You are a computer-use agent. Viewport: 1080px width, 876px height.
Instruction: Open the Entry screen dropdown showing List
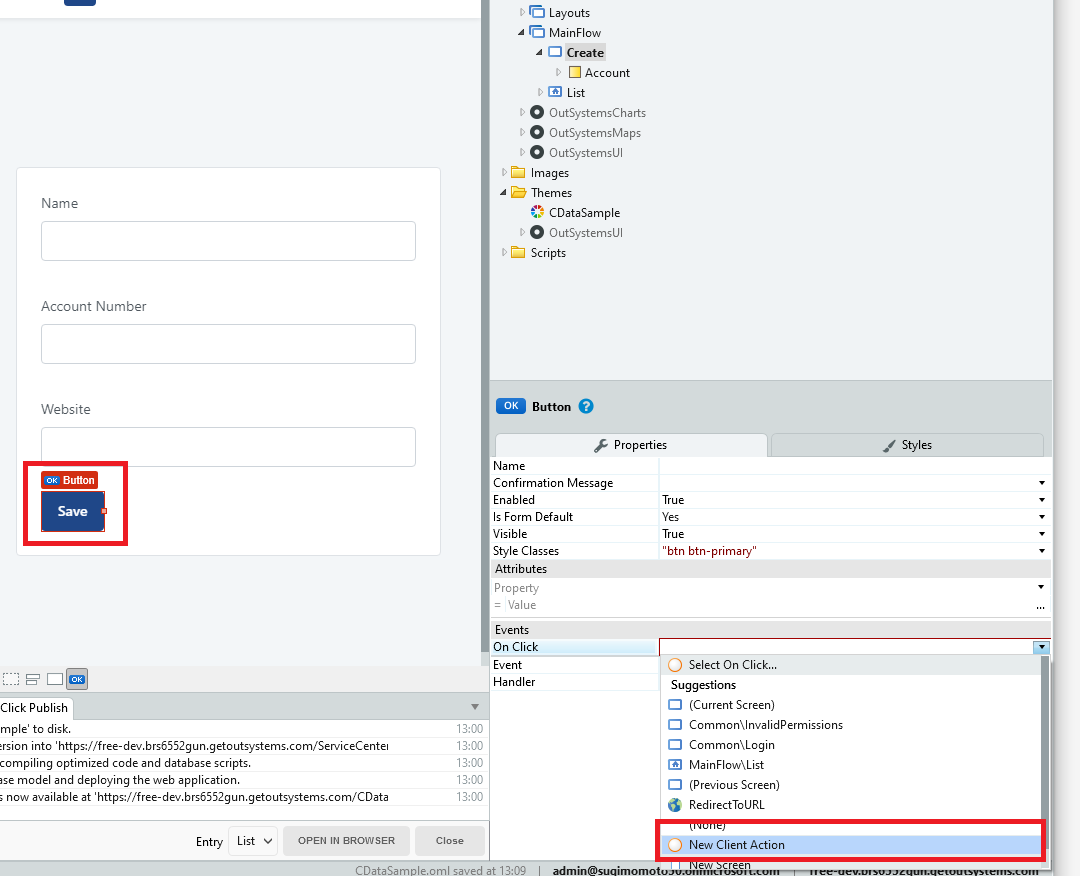click(253, 841)
